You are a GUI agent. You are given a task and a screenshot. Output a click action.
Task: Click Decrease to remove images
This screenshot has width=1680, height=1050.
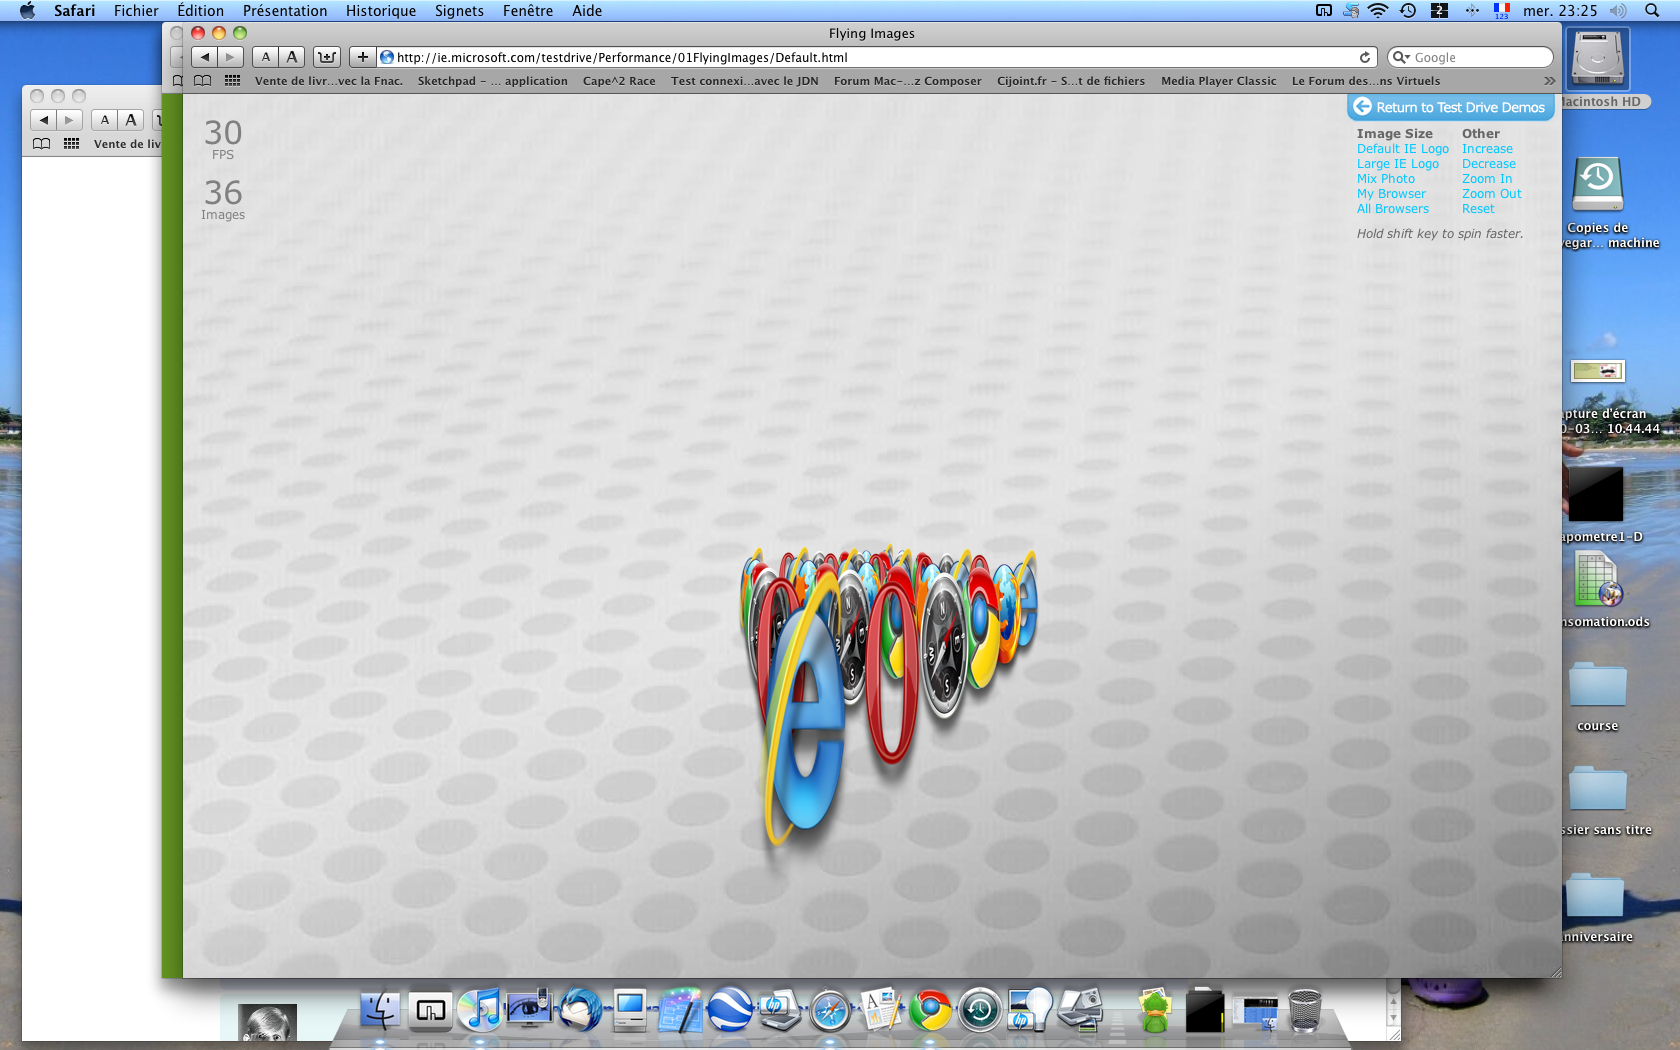click(x=1488, y=164)
